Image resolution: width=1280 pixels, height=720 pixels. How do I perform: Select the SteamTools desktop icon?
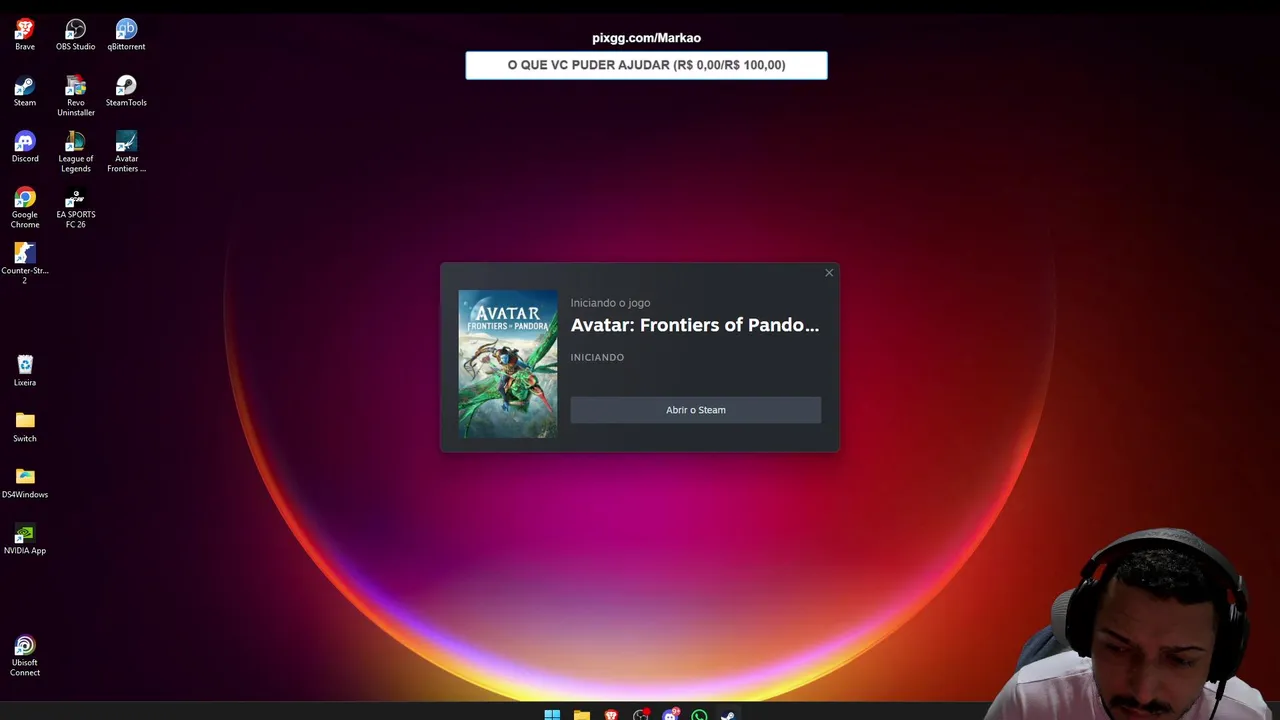pos(126,91)
